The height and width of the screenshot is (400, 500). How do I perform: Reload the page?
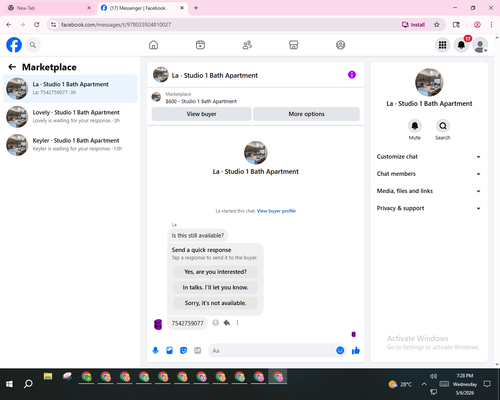click(37, 25)
